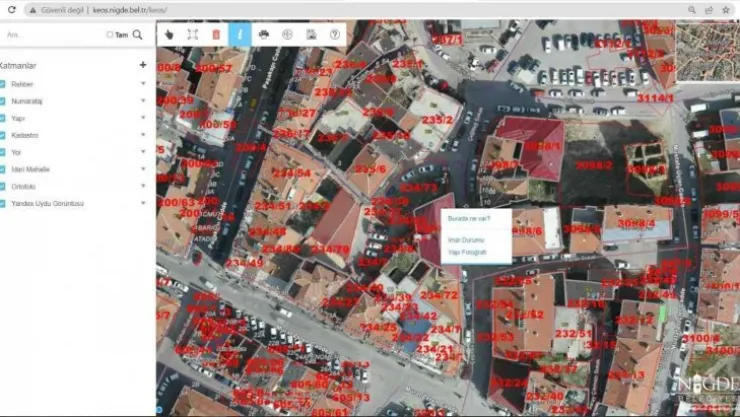Screen dimensions: 740x417
Task: Open the help question mark icon
Action: [x=335, y=34]
